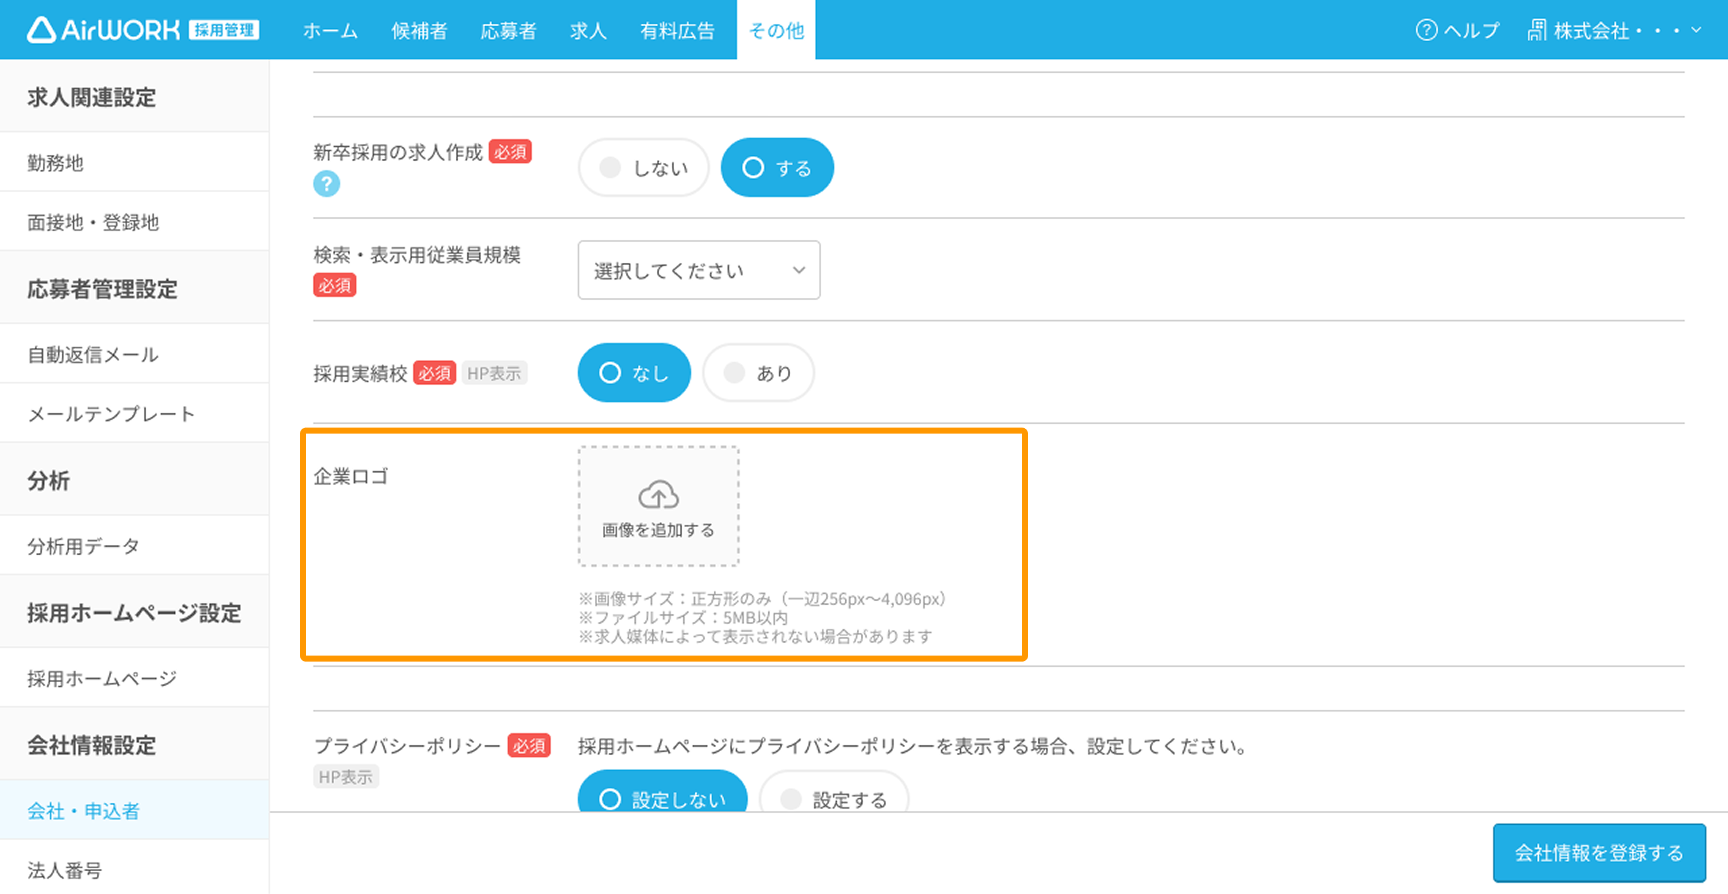Open the 候補者 tab
Screen dimensions: 1728x894
click(419, 31)
